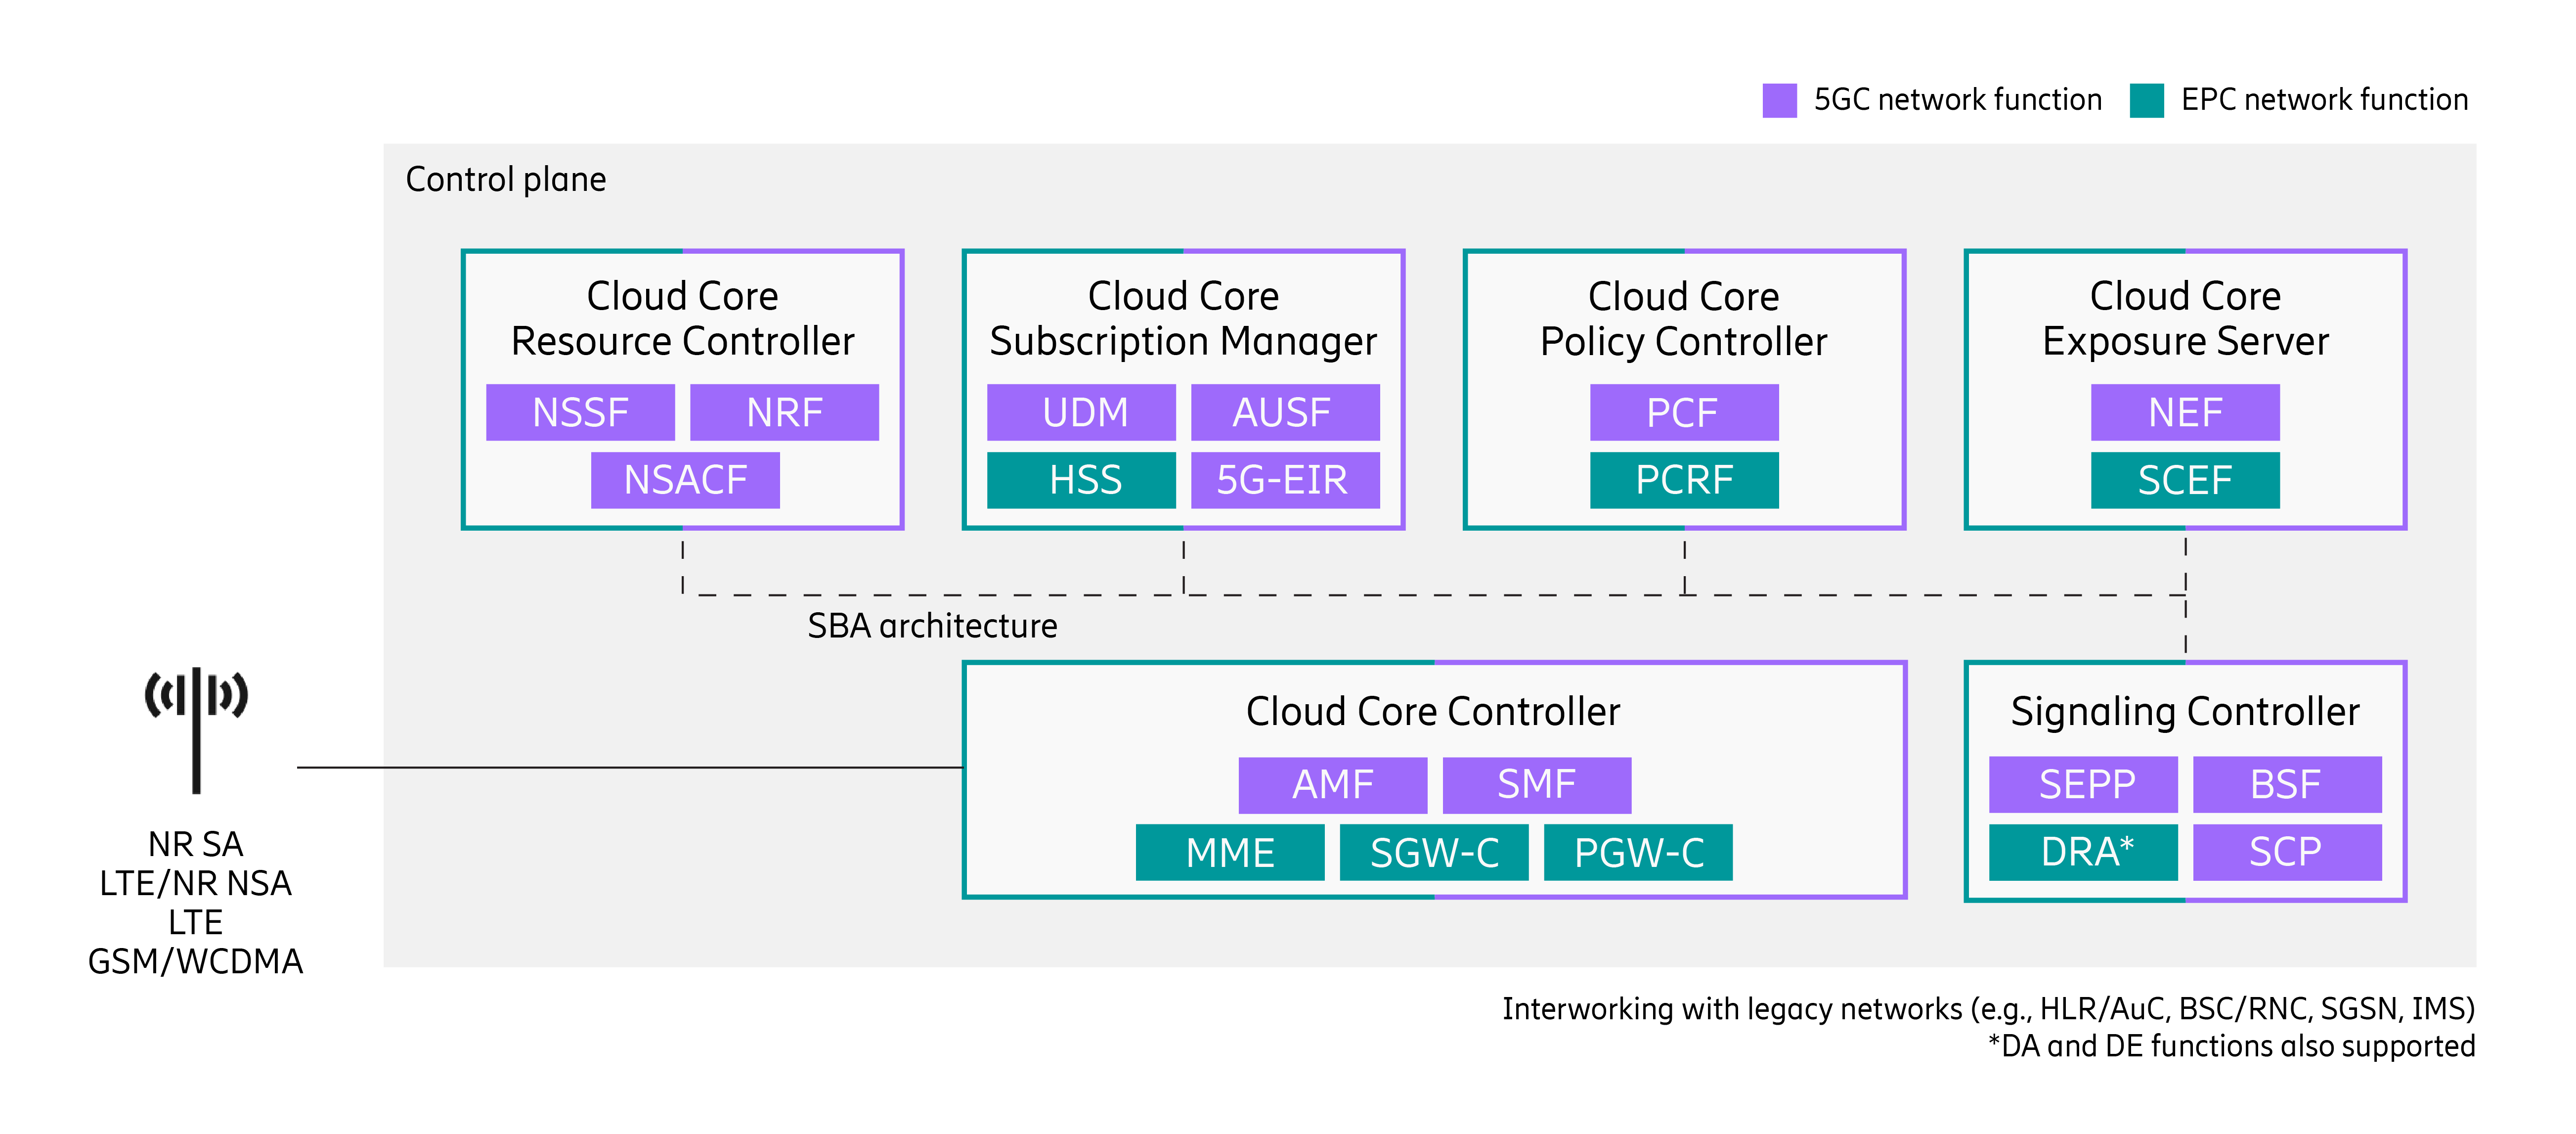Select the SGW-C block
Image resolution: width=2576 pixels, height=1134 pixels.
tap(1433, 852)
